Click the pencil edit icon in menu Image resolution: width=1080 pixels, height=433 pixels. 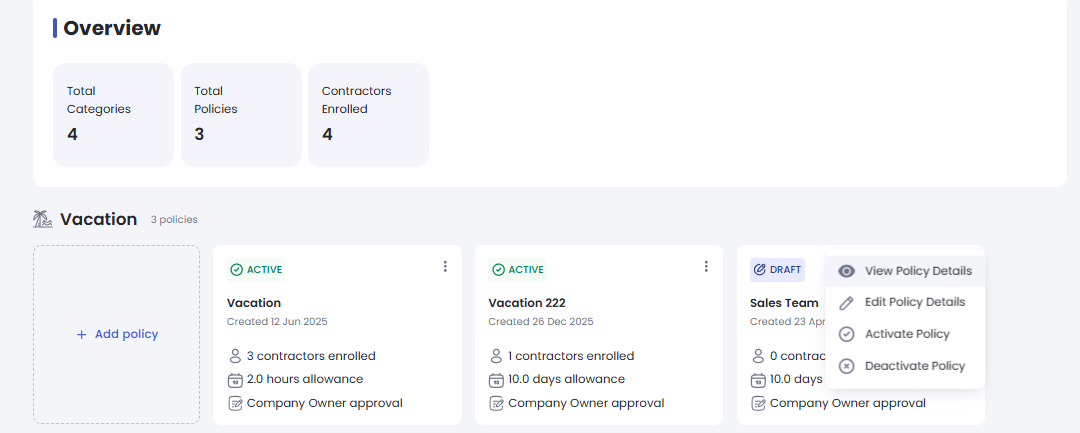tap(846, 303)
